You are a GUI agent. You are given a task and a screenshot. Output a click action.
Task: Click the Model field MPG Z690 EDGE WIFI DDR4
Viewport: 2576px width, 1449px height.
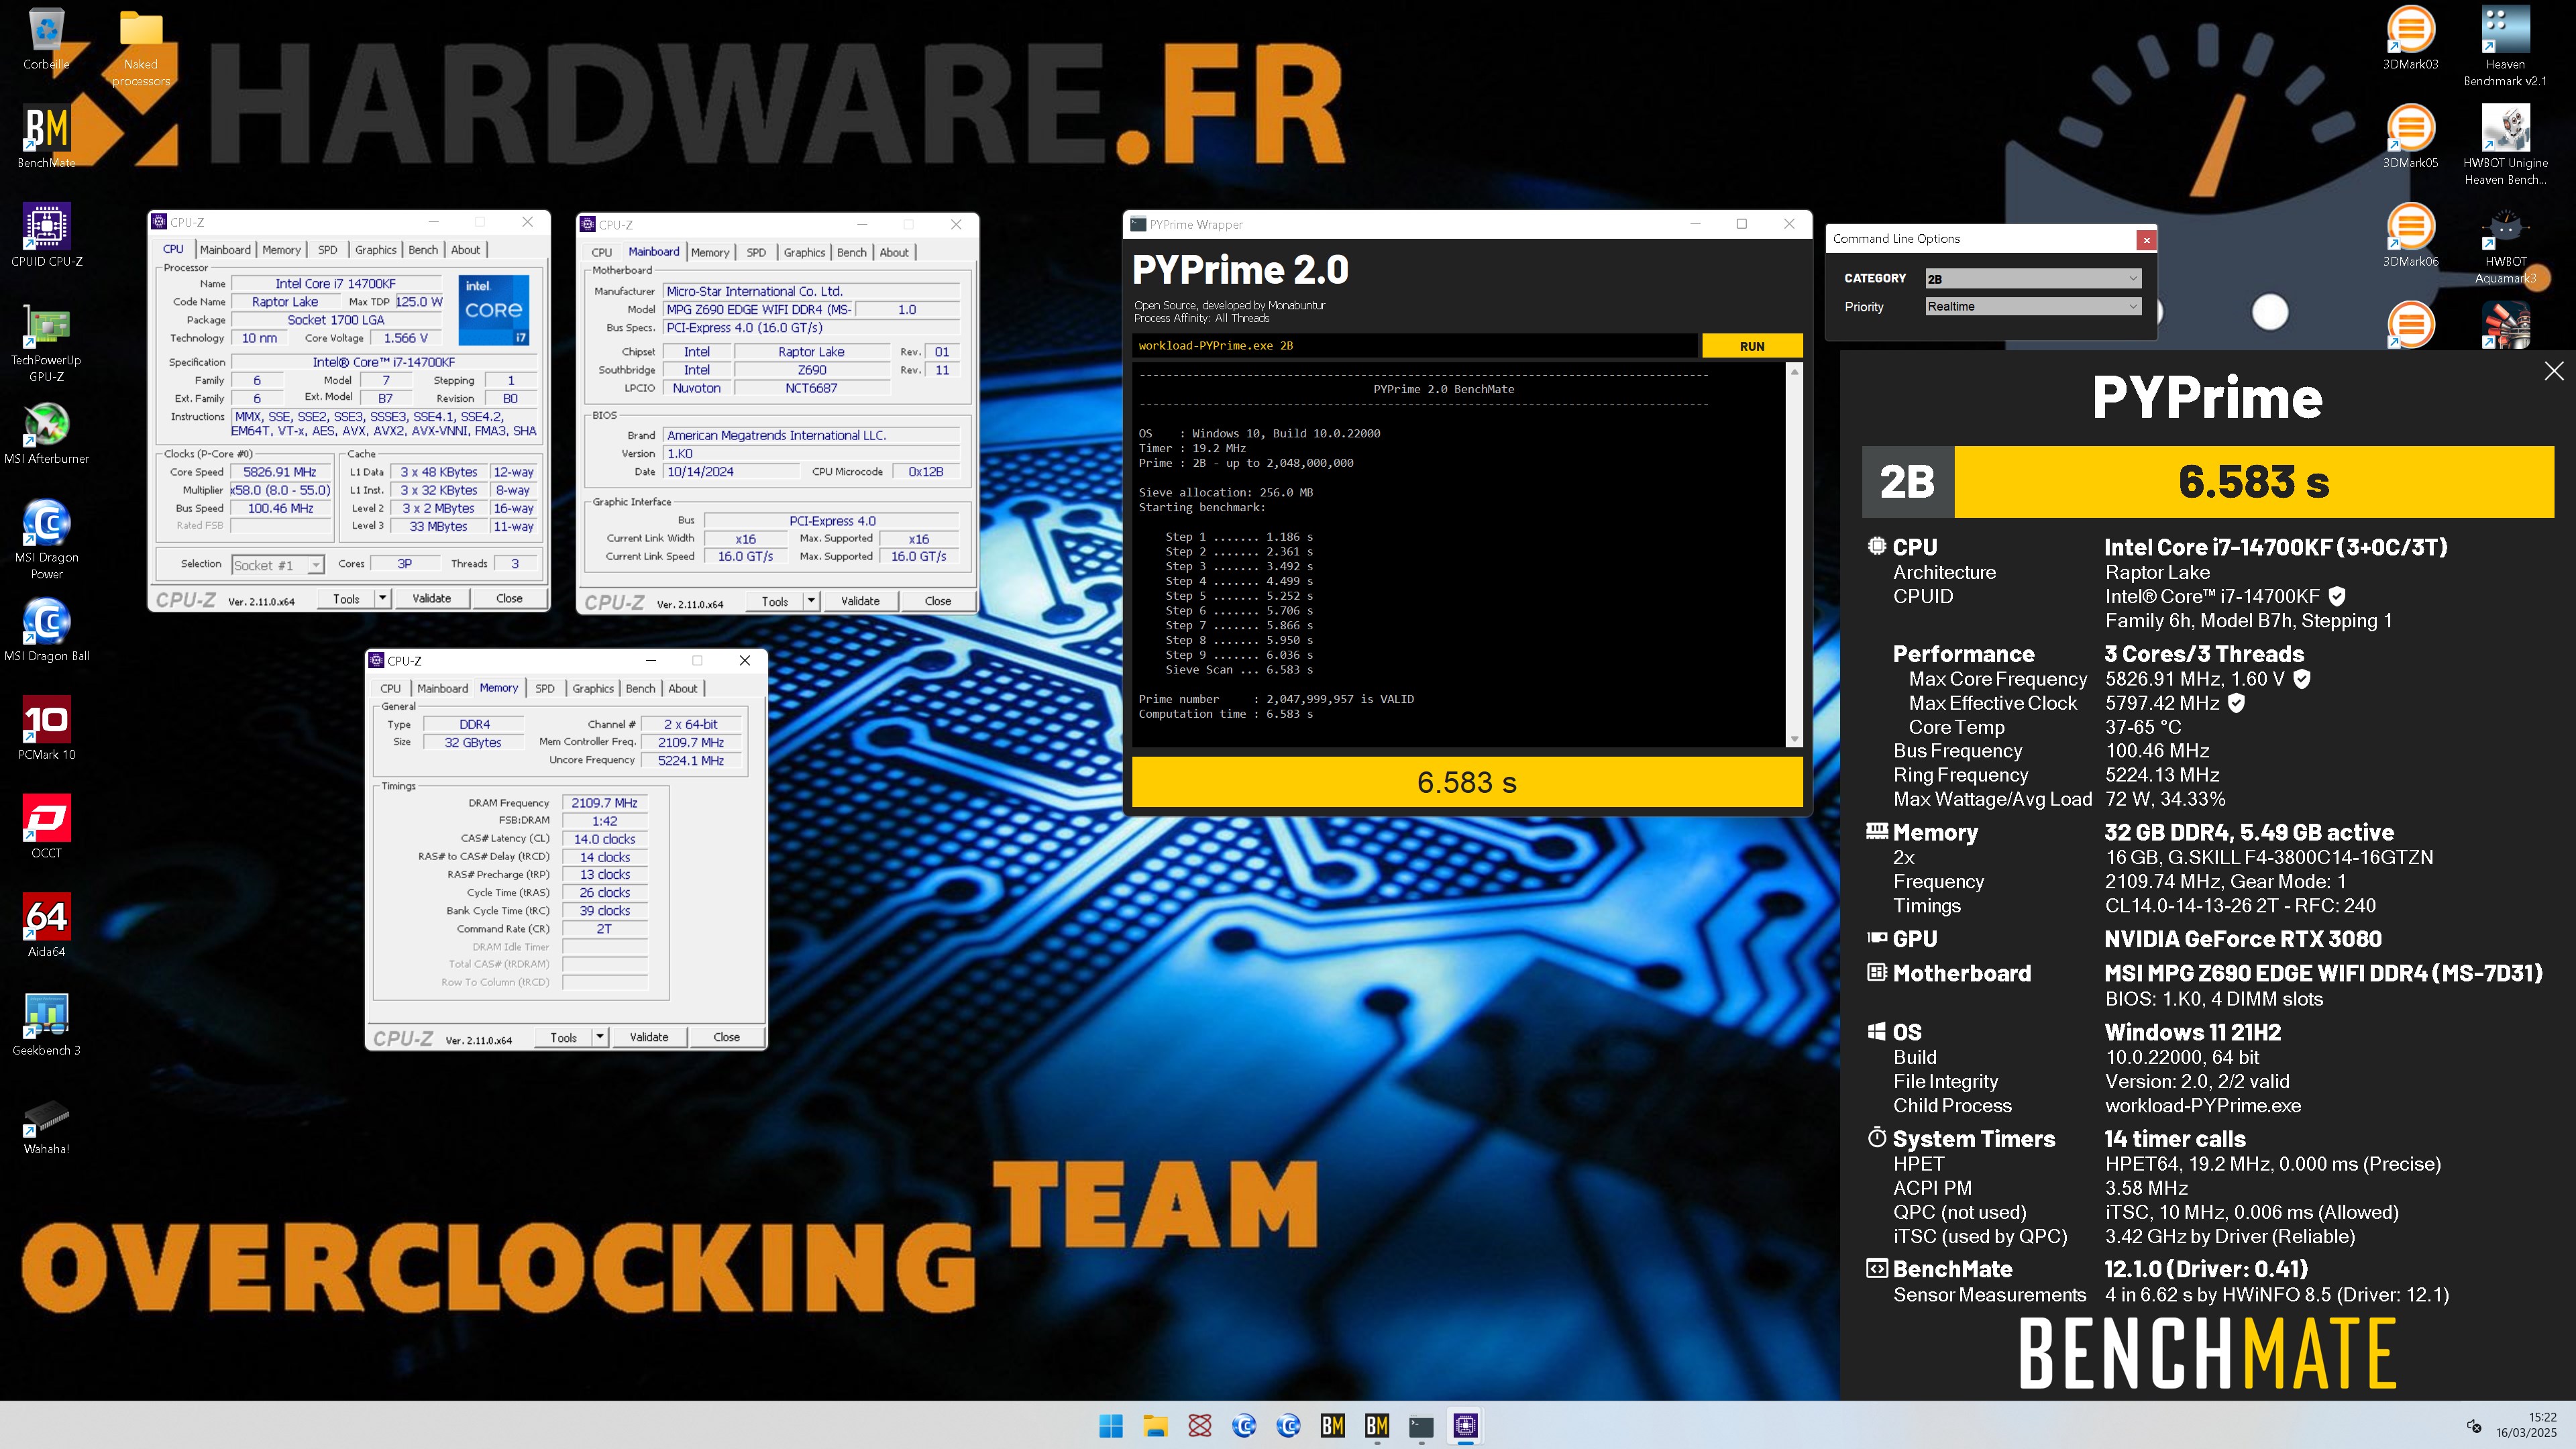pyautogui.click(x=759, y=310)
